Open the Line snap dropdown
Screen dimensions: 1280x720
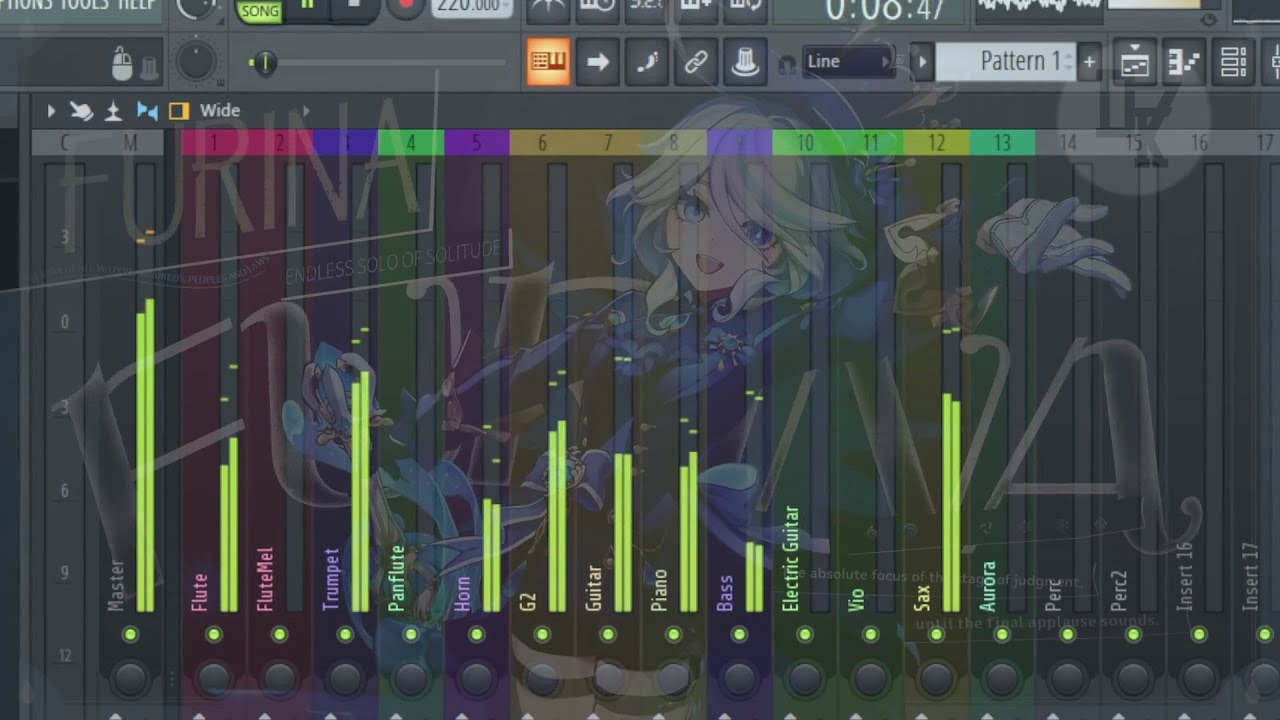[x=847, y=62]
